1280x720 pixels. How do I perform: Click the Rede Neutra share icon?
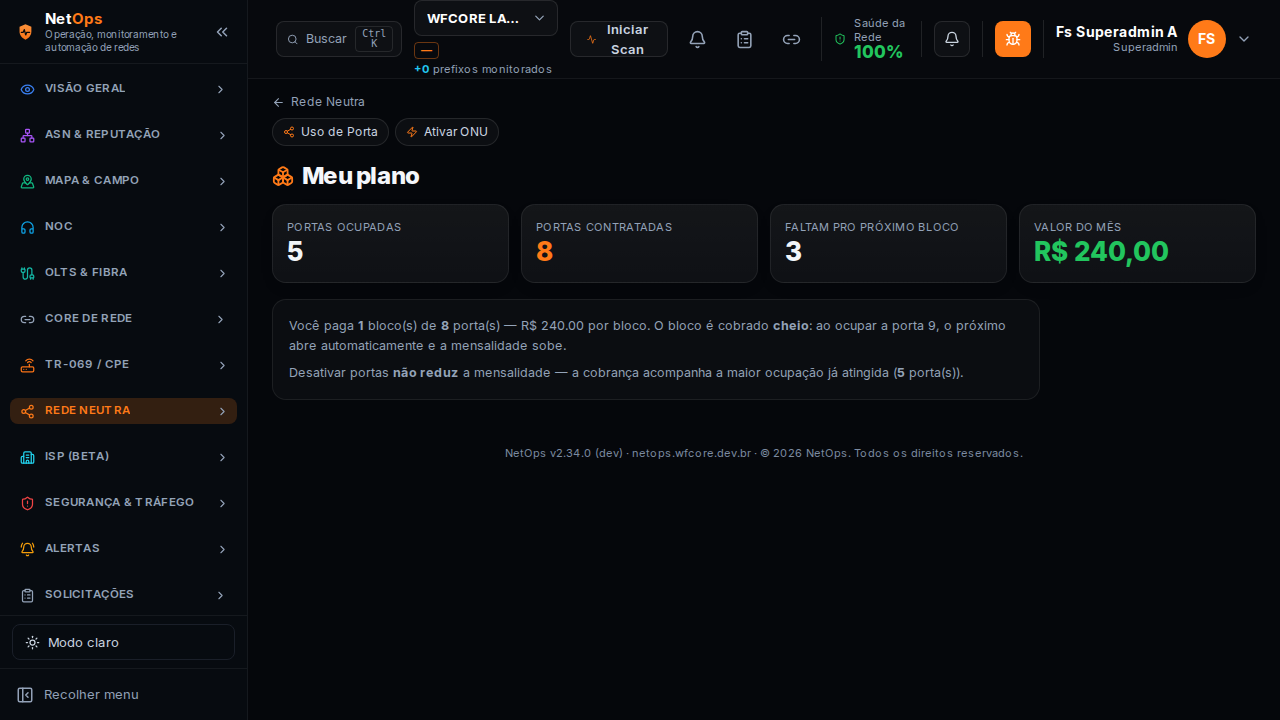tap(28, 411)
